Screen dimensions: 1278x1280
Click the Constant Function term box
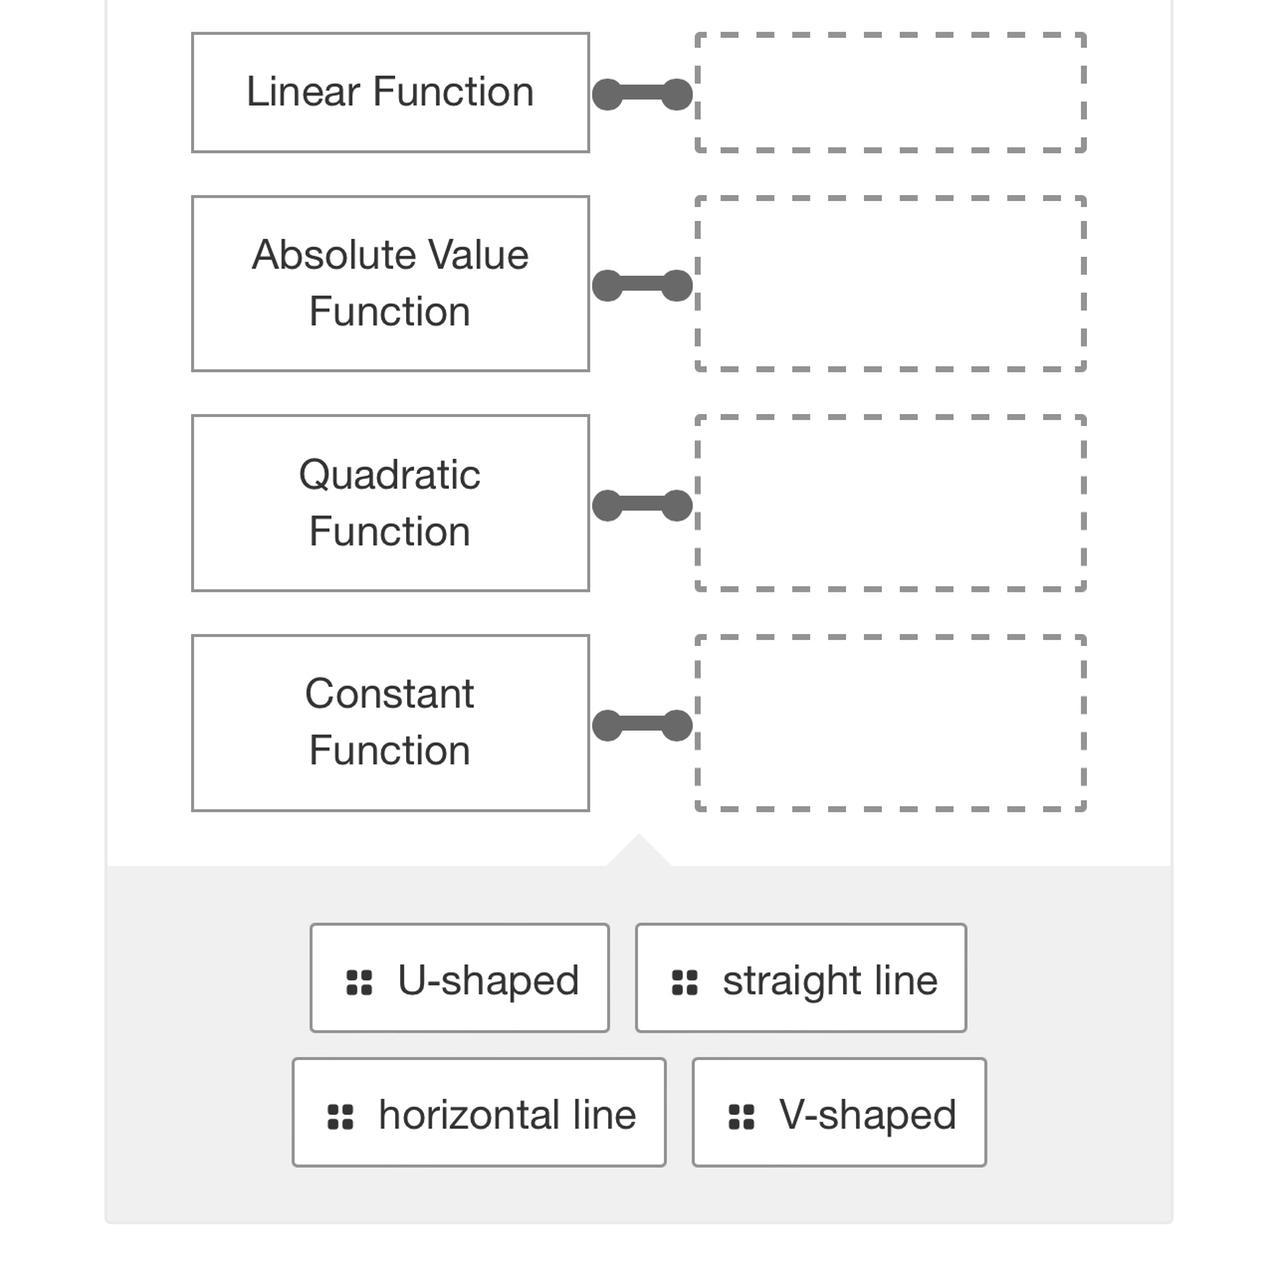(x=389, y=721)
